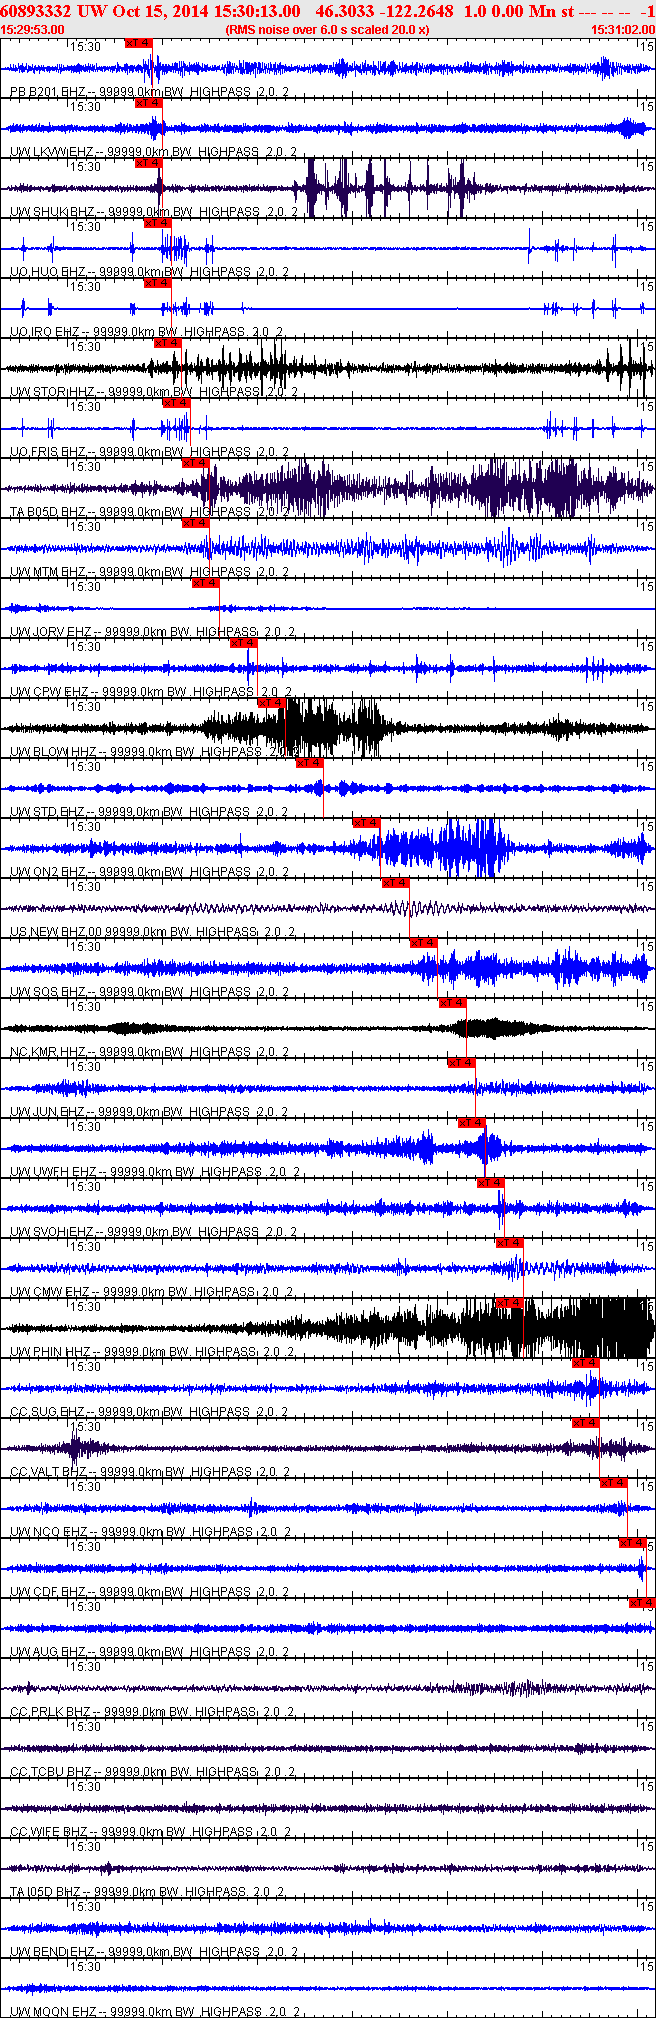
Task: Click the UW ON2 BHZ station label
Action: (x=47, y=872)
